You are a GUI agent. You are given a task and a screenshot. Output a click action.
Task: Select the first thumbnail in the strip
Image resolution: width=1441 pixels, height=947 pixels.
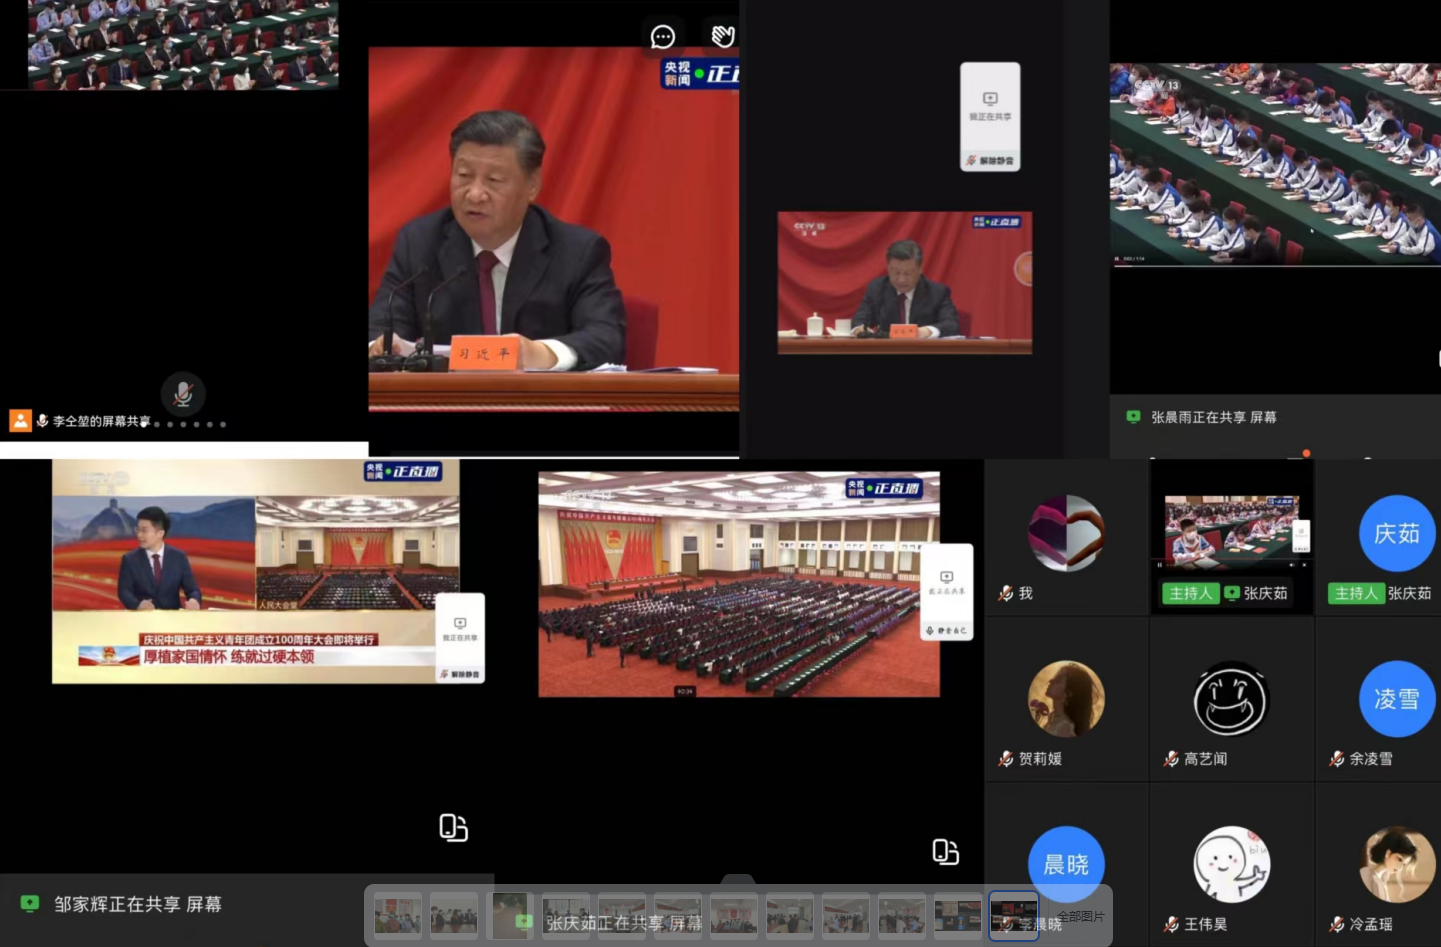398,915
